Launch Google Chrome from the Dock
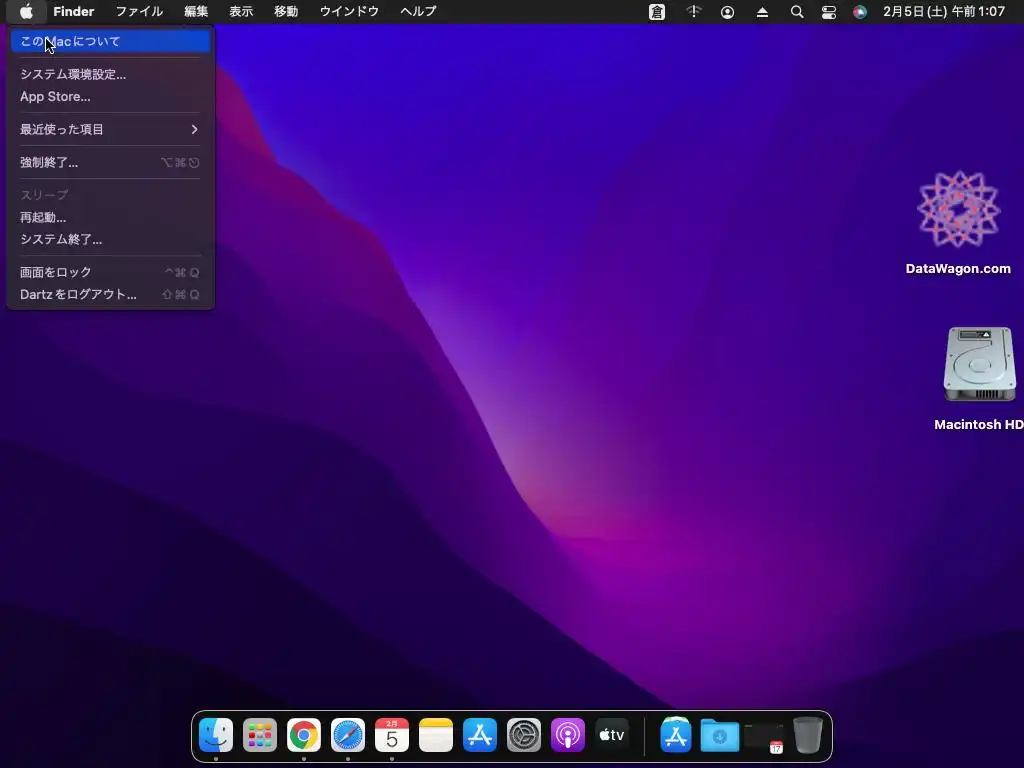This screenshot has height=768, width=1024. (304, 736)
